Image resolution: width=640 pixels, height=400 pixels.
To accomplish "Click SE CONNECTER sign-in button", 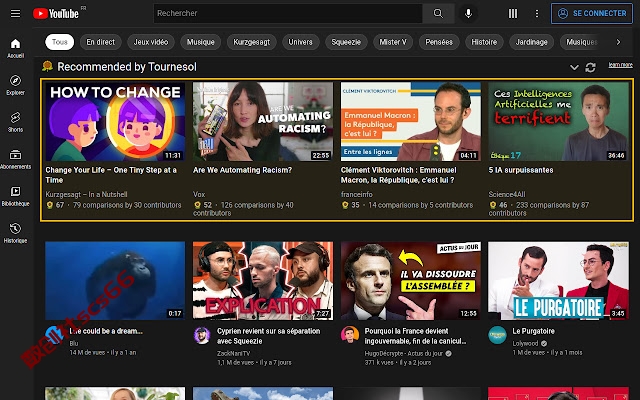I will pyautogui.click(x=592, y=13).
